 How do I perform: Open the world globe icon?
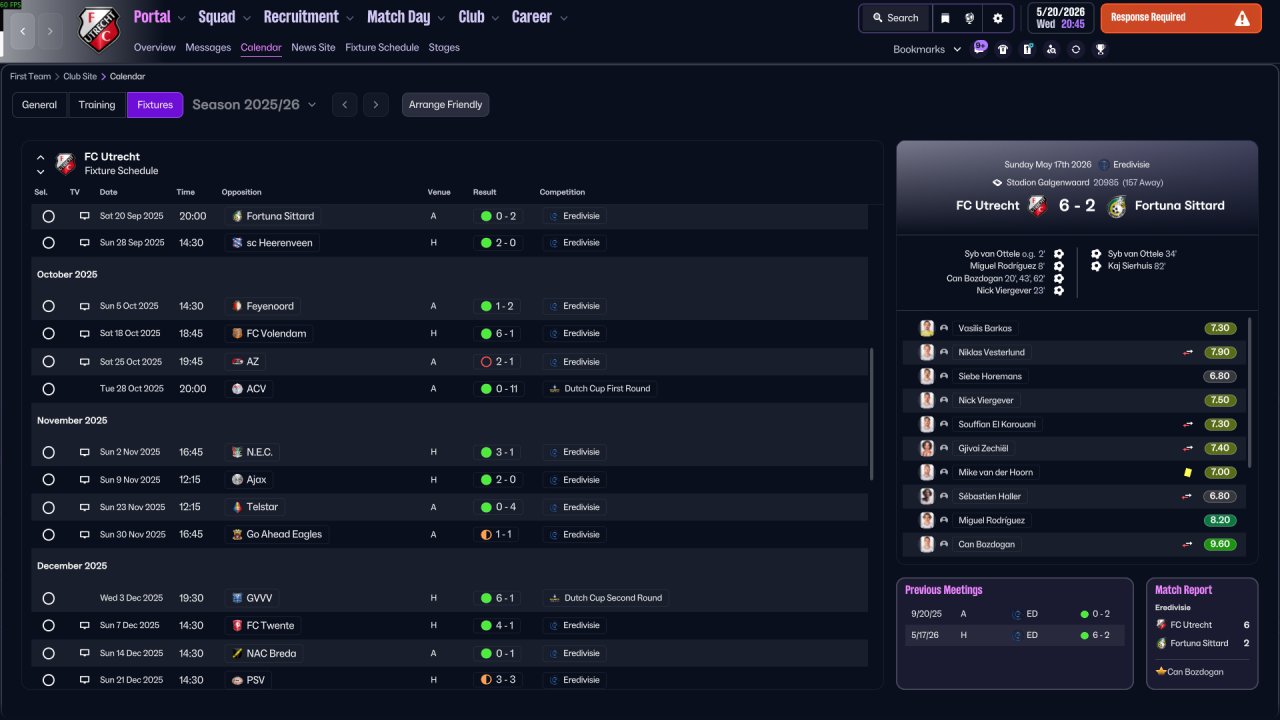(x=970, y=18)
